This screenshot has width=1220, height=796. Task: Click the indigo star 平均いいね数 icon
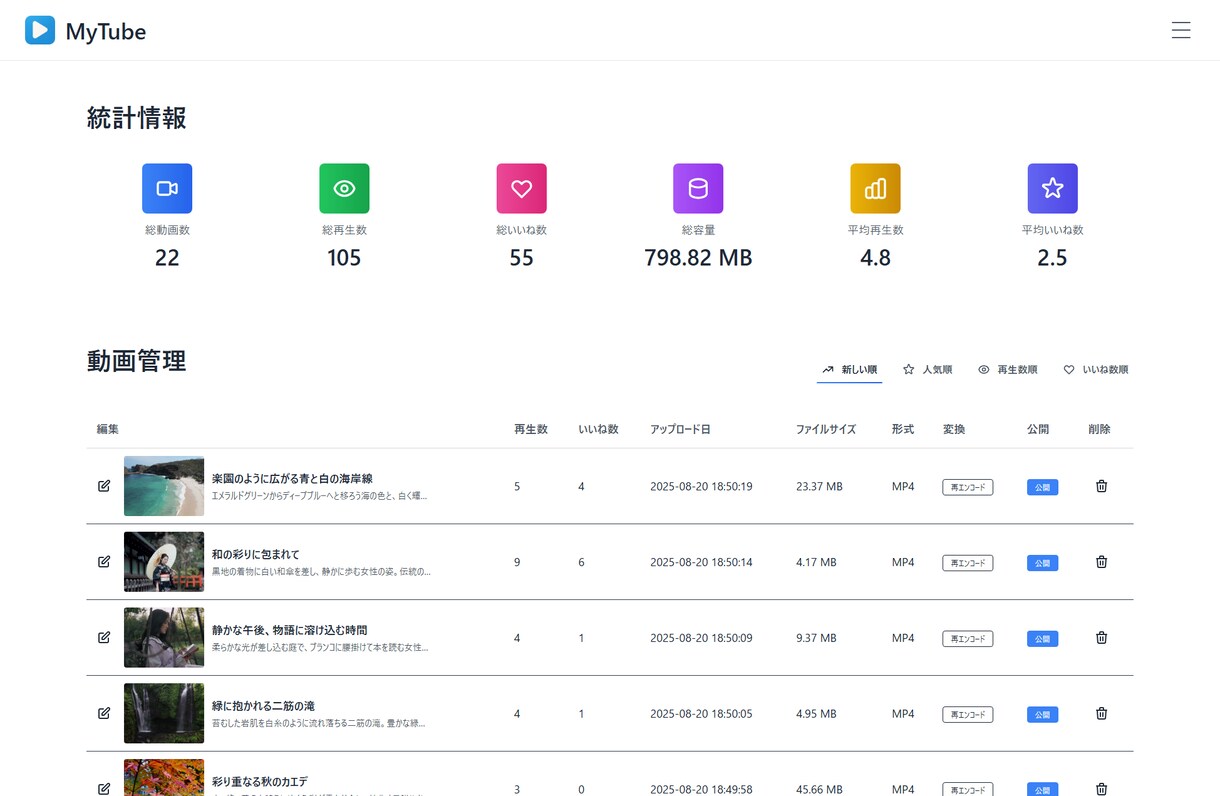tap(1052, 188)
